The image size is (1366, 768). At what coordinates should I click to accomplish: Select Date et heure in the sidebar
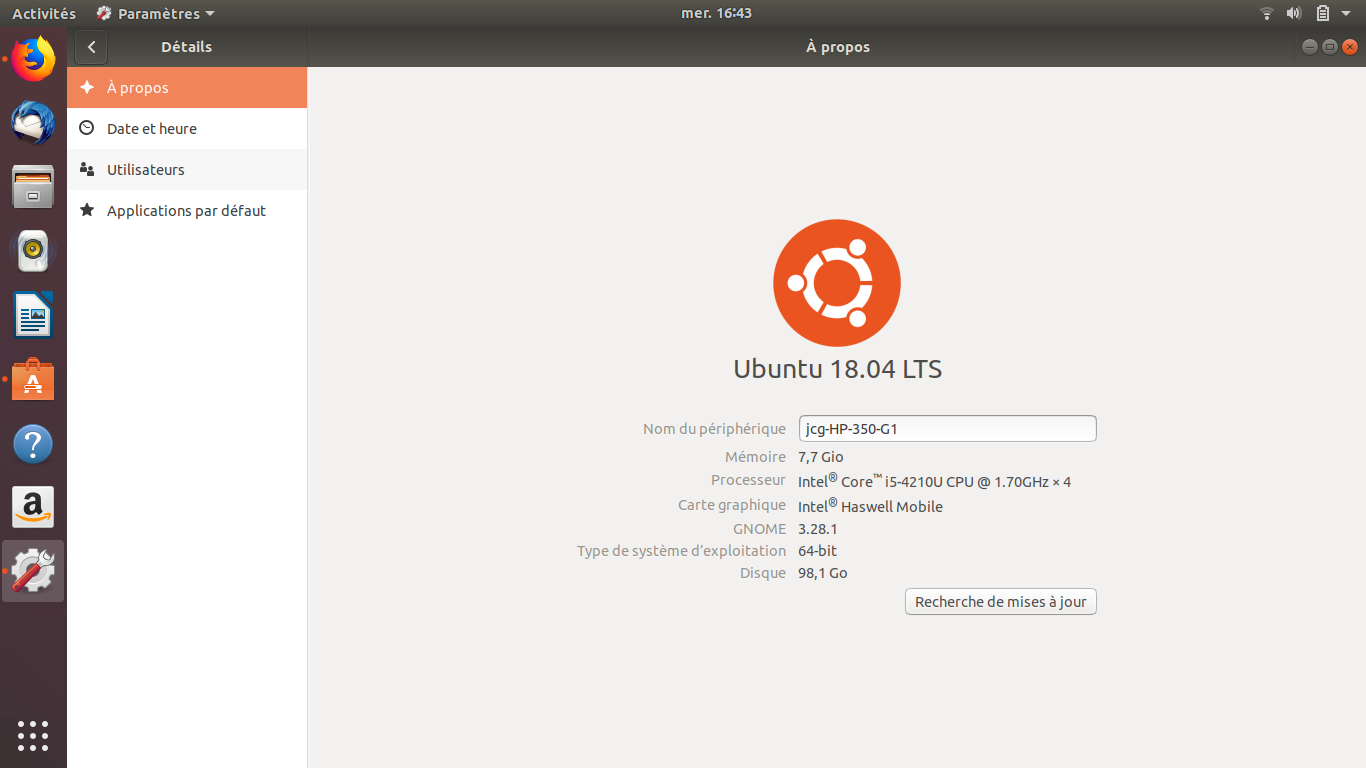tap(187, 129)
